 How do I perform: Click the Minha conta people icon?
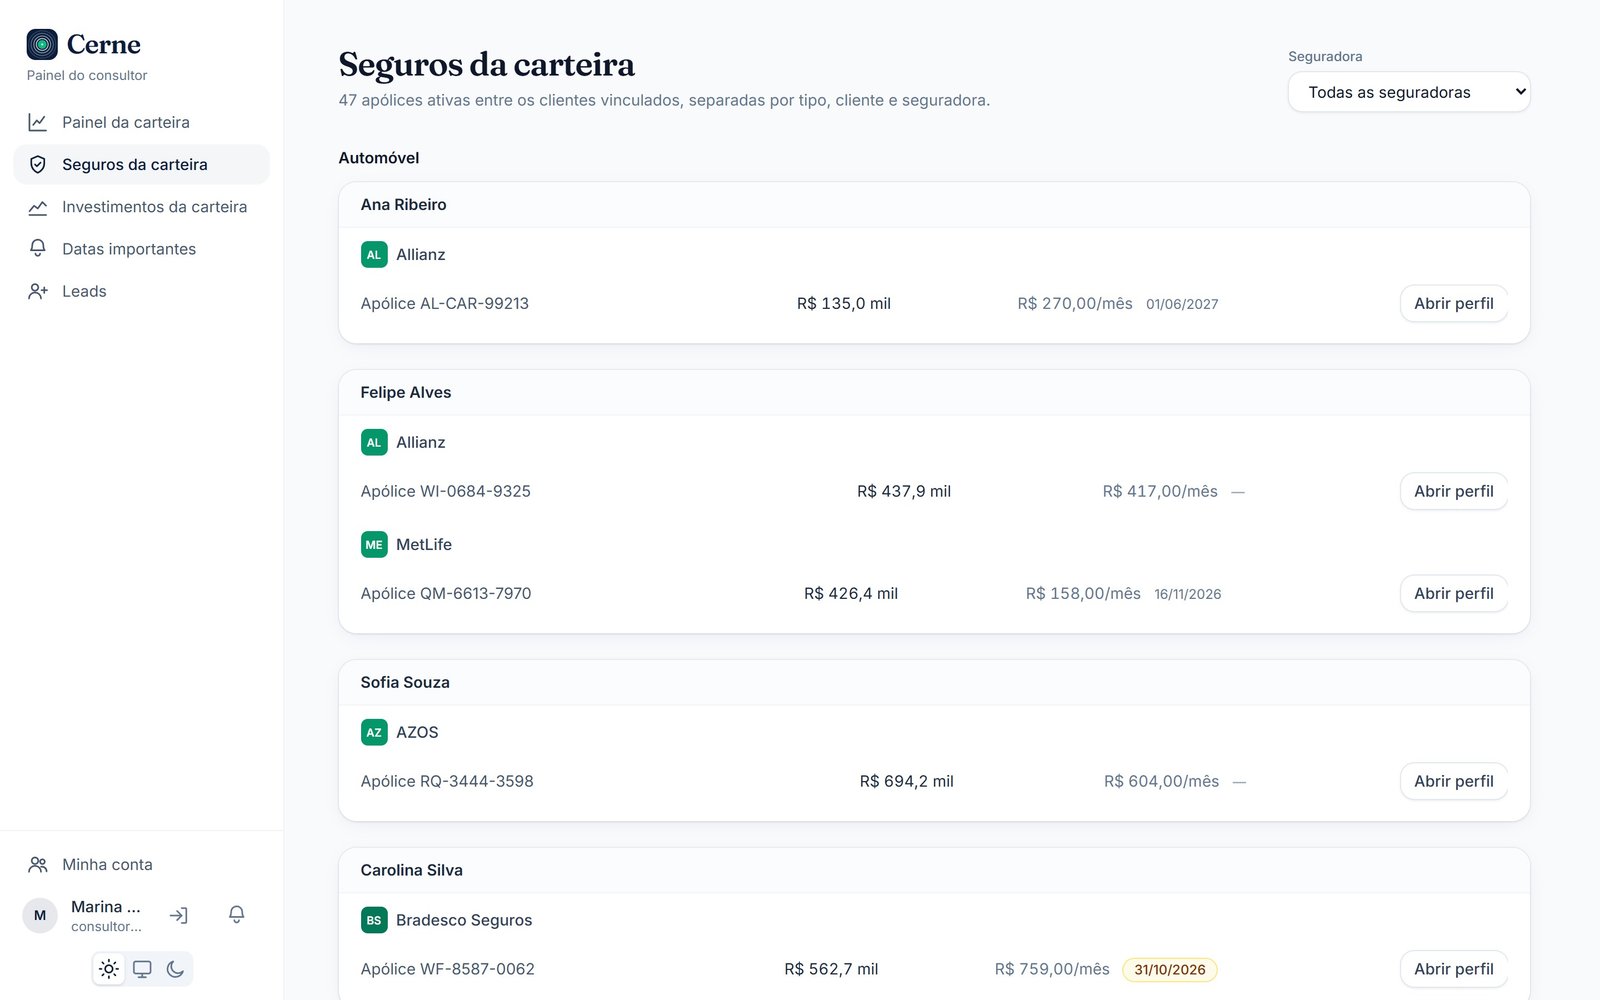(x=38, y=864)
